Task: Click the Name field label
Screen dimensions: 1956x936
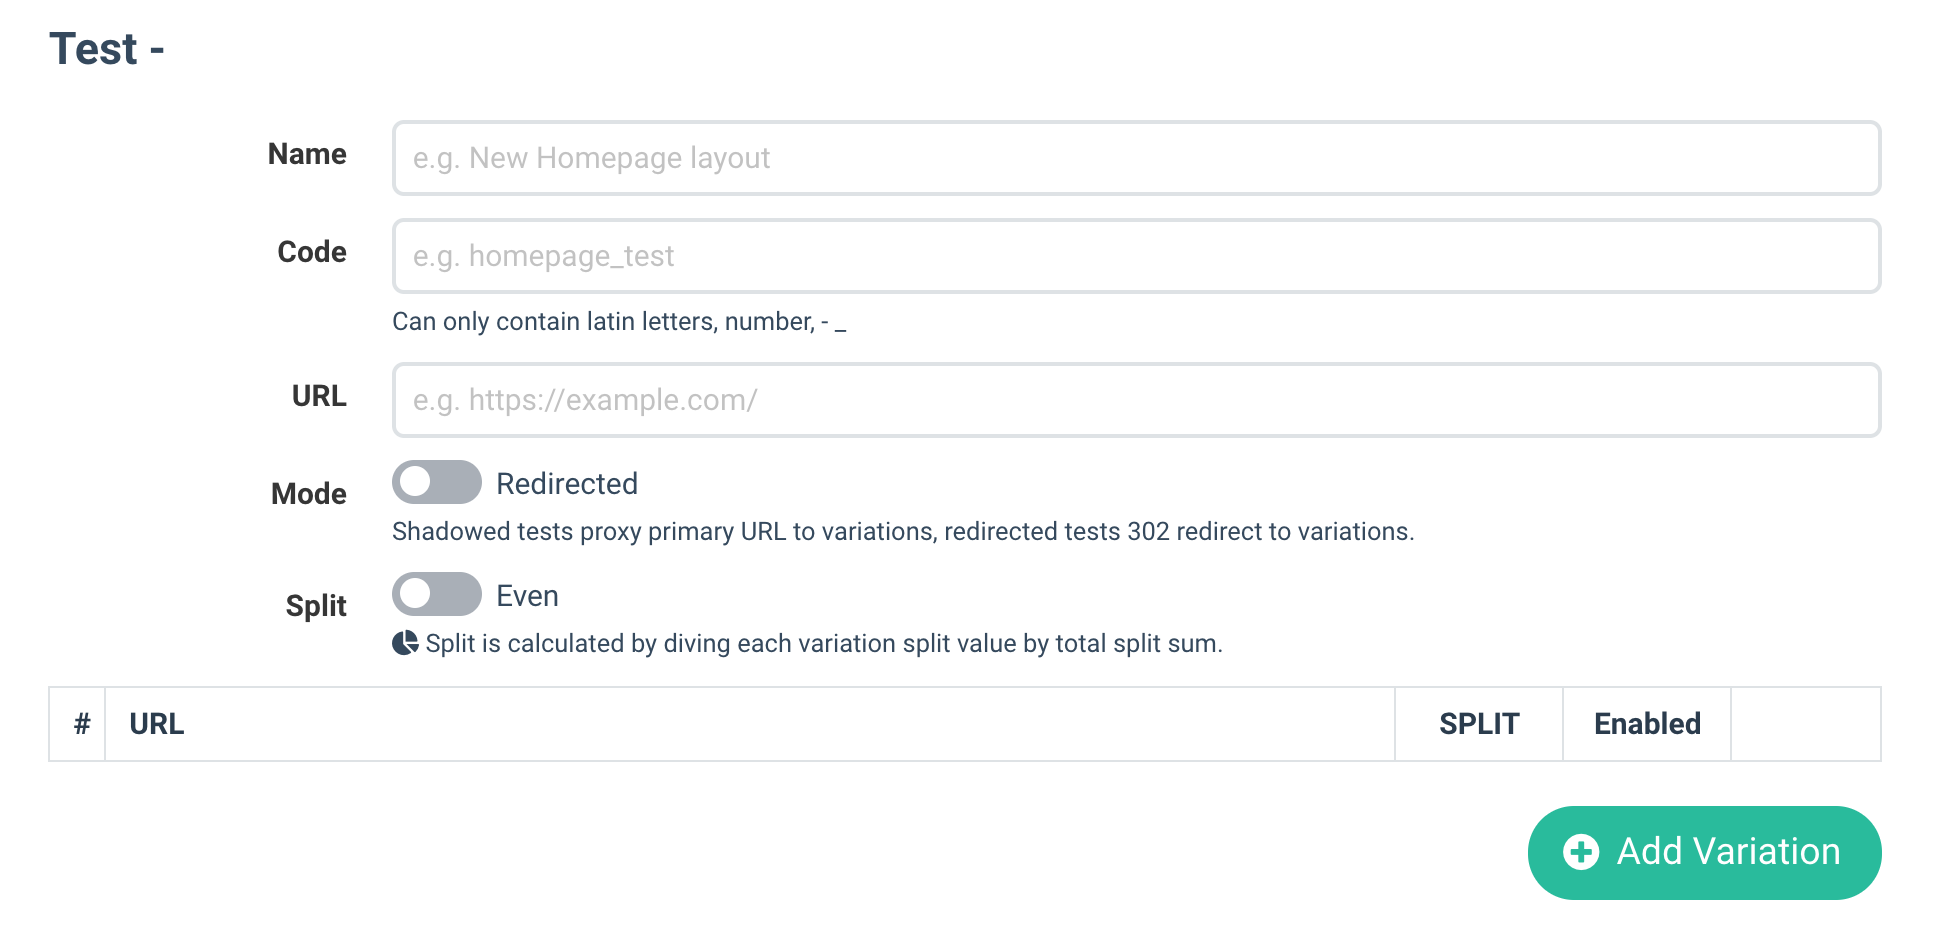Action: [307, 154]
